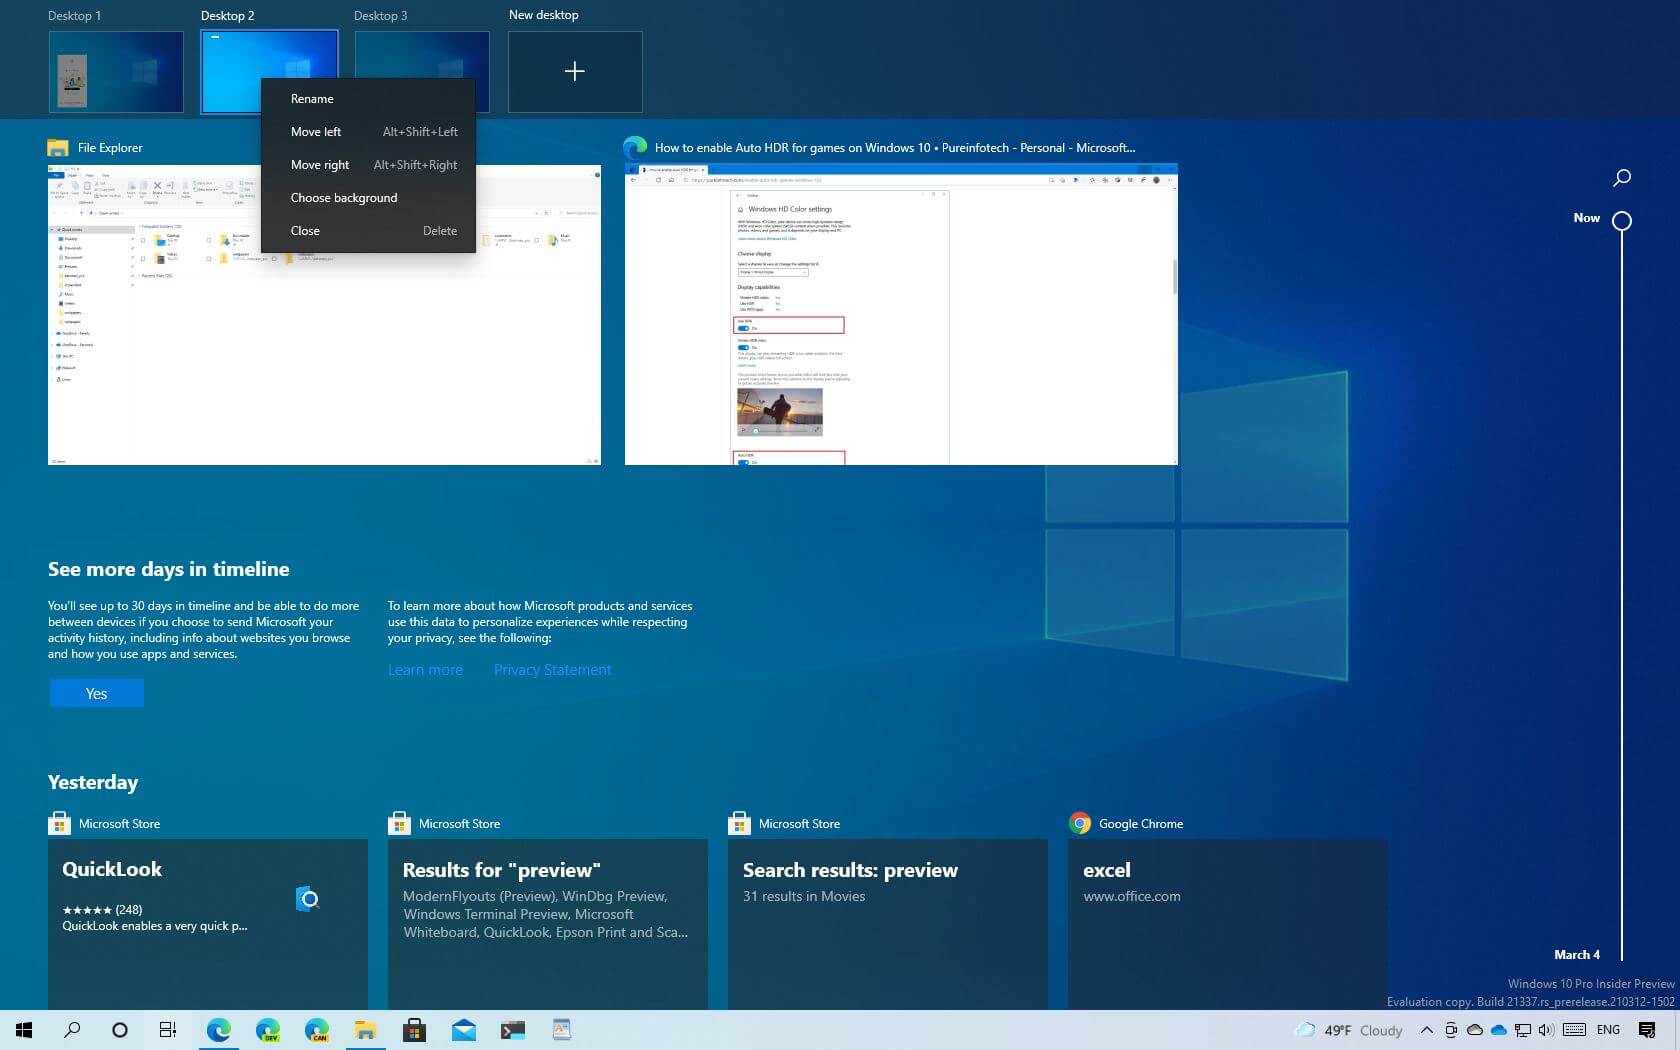Click the Now marker on timeline slider
1680x1050 pixels.
click(1621, 221)
